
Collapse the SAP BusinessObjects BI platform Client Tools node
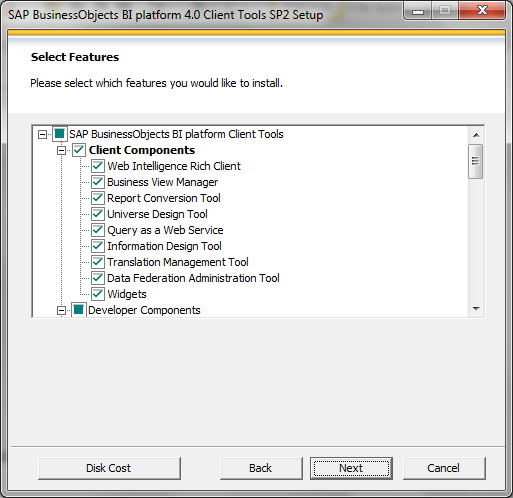point(42,135)
